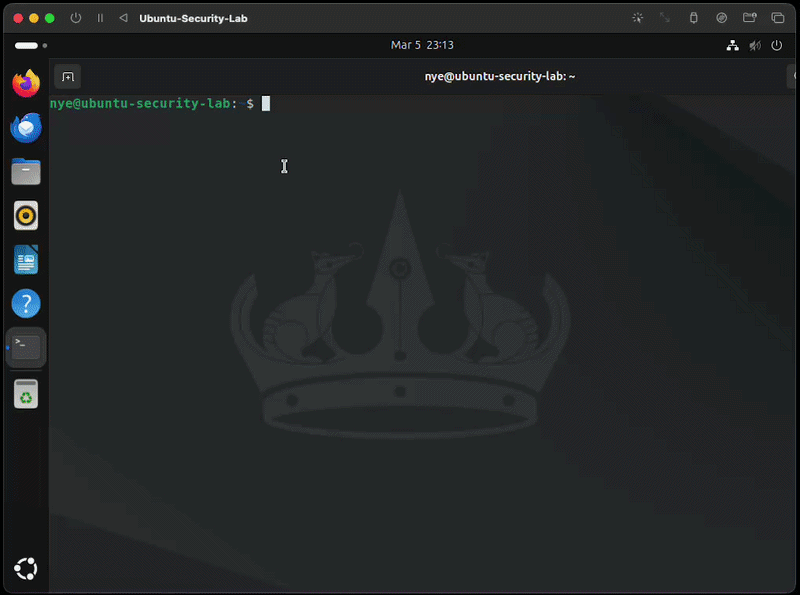This screenshot has height=595, width=800.
Task: Open the Trash from the dock
Action: (26, 394)
